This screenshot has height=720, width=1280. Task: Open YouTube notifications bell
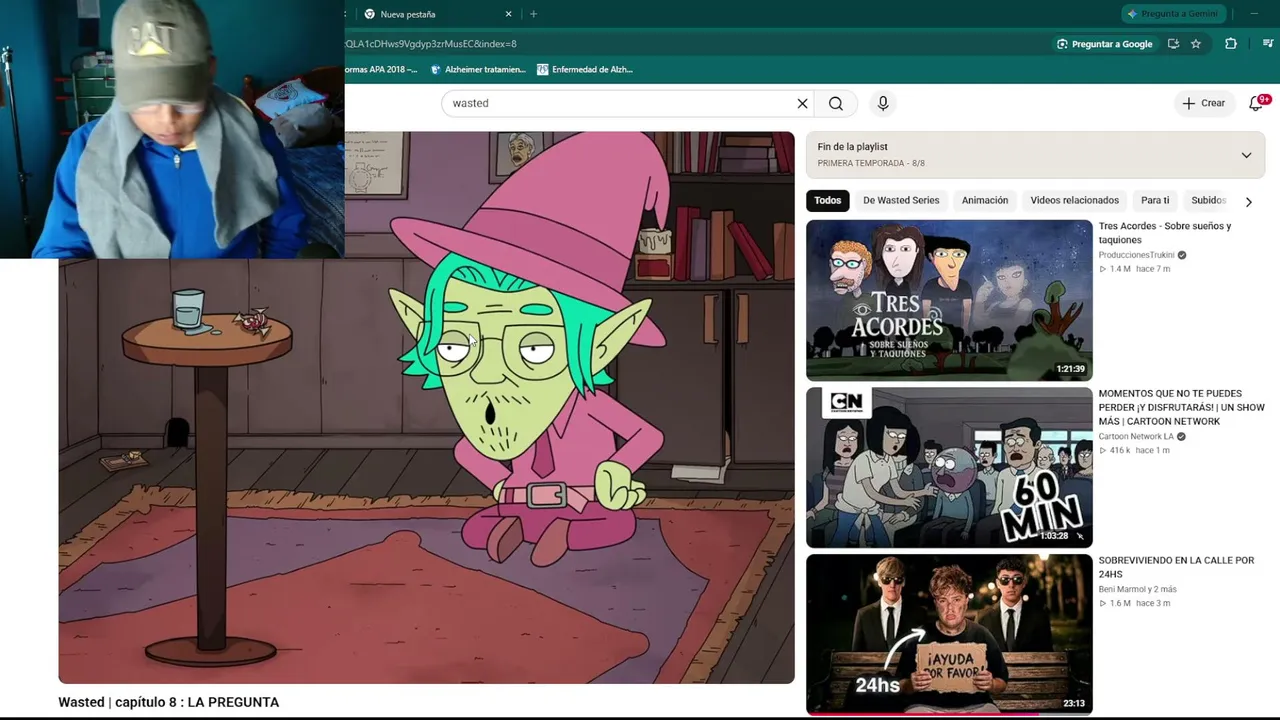coord(1257,103)
